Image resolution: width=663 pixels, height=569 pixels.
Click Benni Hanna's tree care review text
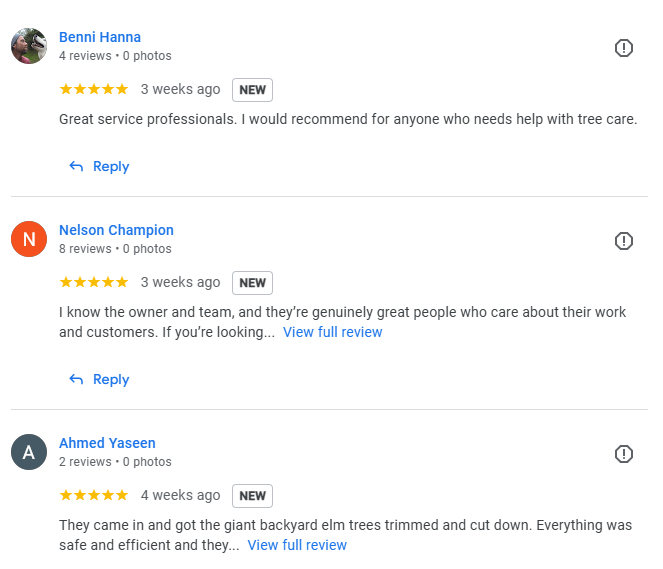(348, 120)
